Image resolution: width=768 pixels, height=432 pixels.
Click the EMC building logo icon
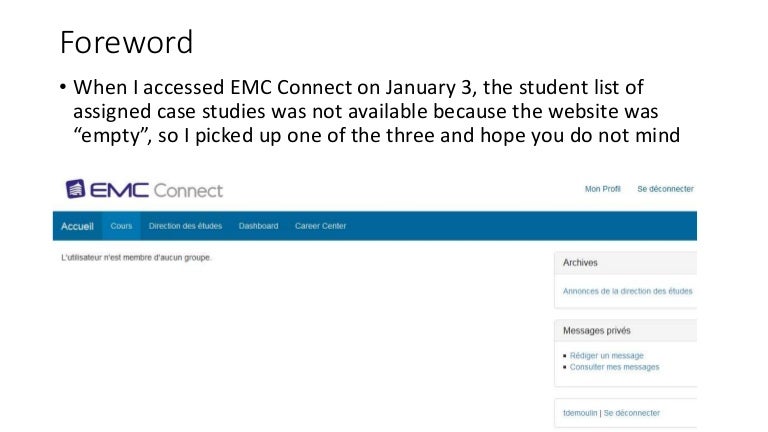(x=76, y=189)
